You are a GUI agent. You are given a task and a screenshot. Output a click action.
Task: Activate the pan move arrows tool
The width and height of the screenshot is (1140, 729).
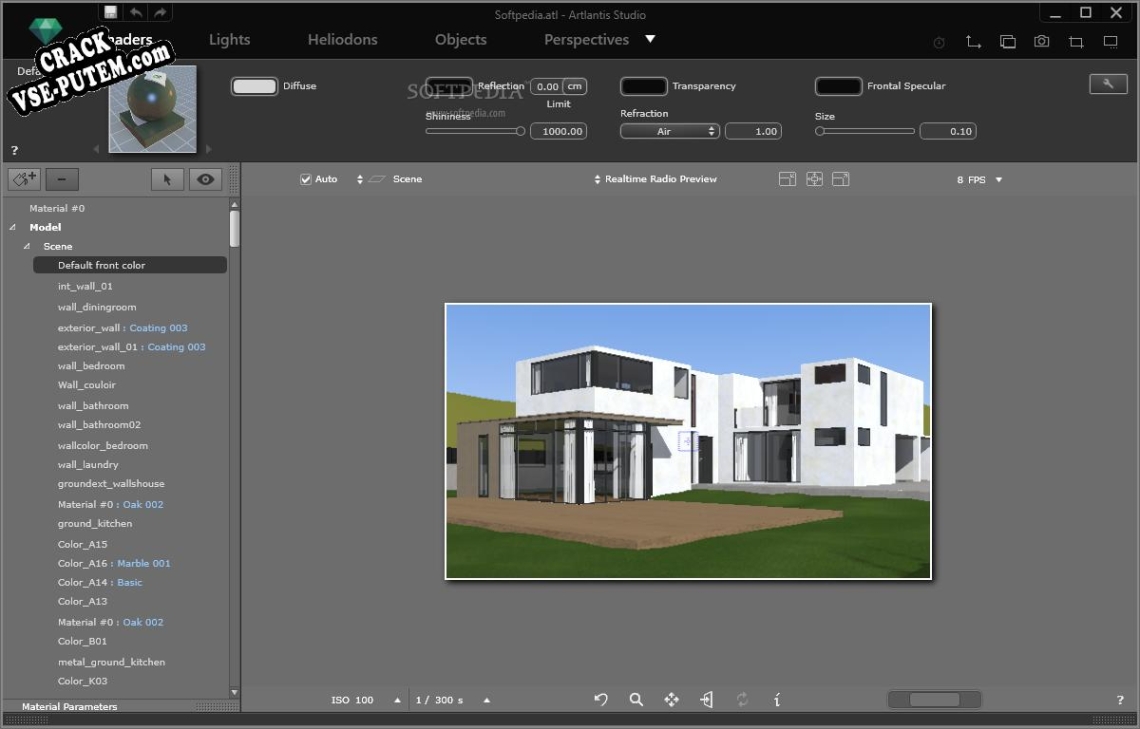point(671,700)
